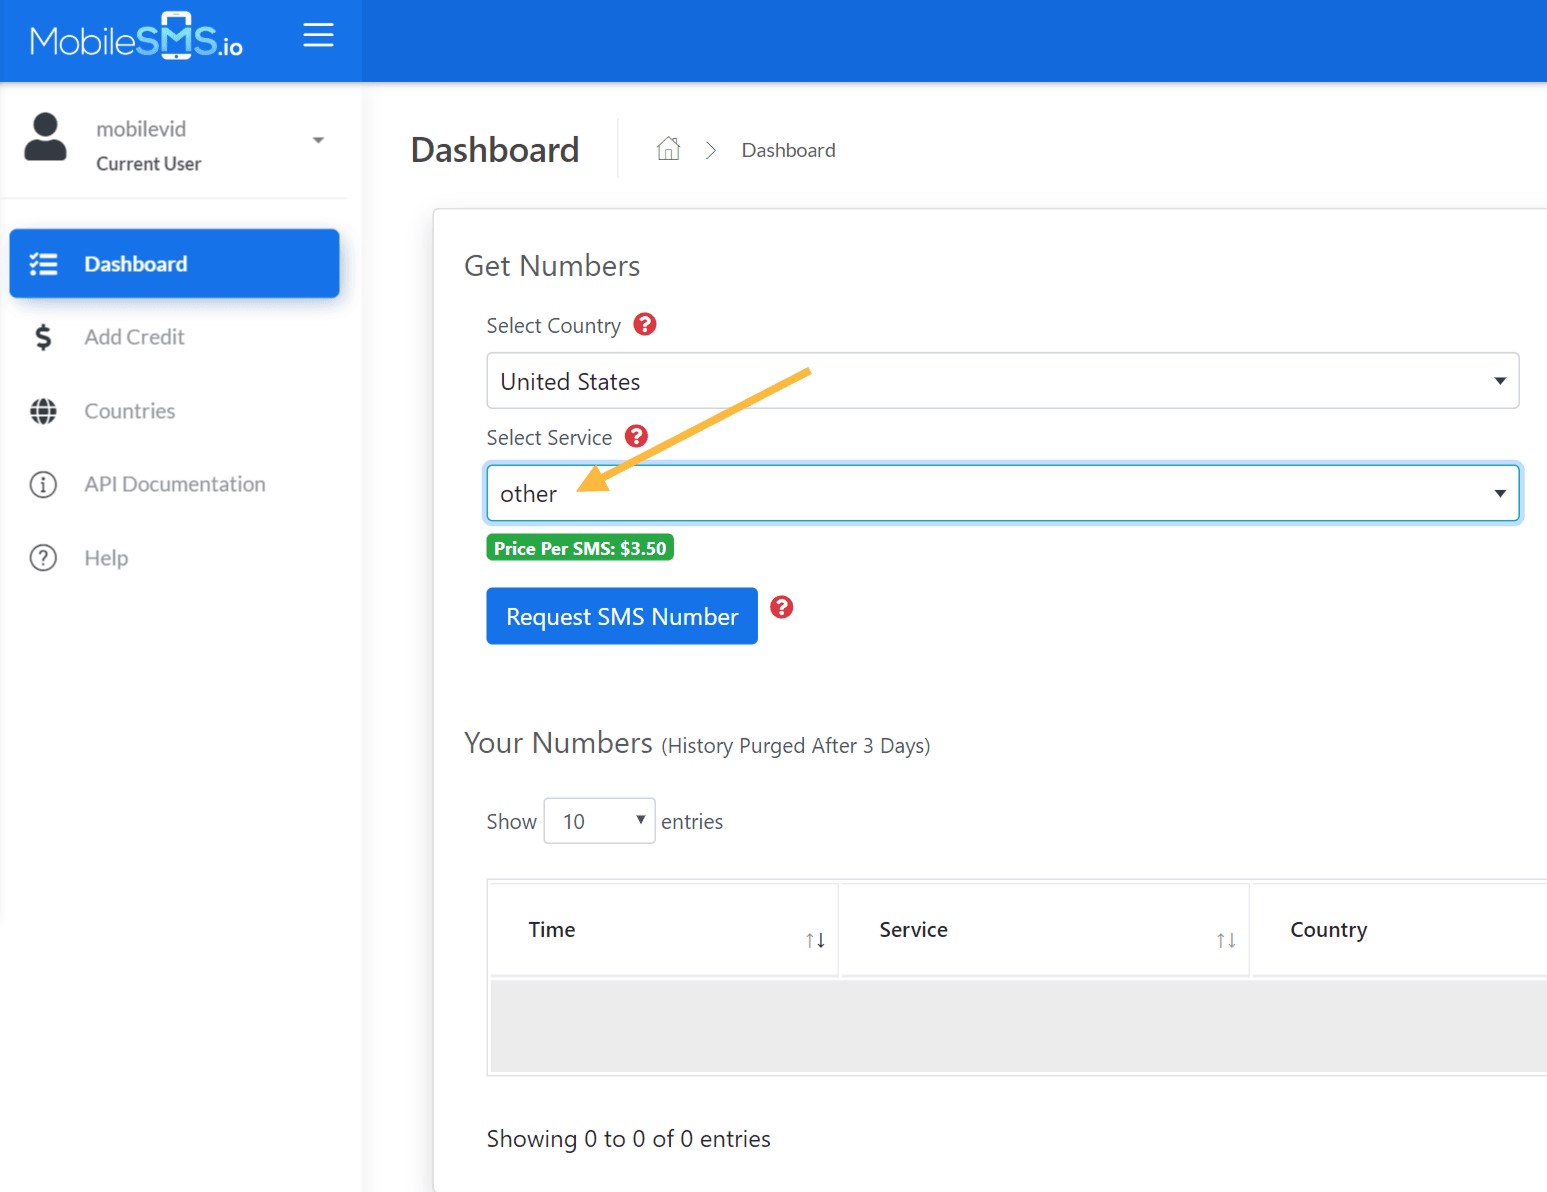1547x1192 pixels.
Task: Change the show entries count dropdown
Action: tap(599, 821)
